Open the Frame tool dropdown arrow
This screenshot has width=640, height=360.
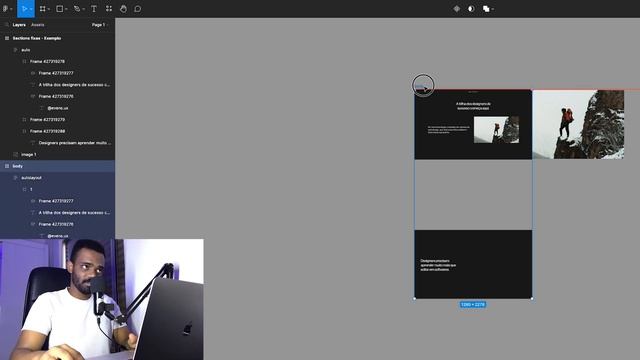(49, 9)
